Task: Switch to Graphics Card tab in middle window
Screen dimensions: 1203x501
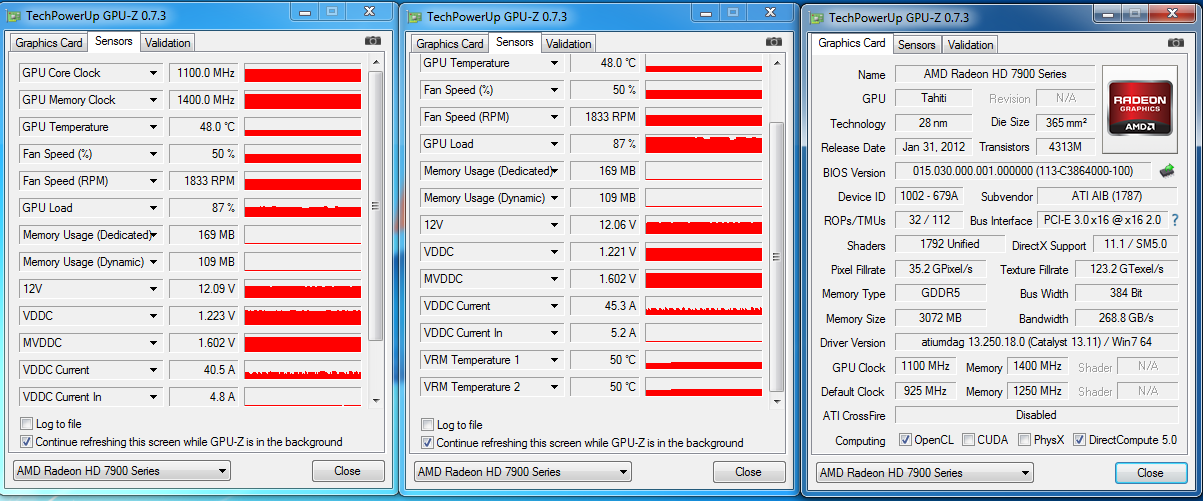Action: tap(450, 44)
